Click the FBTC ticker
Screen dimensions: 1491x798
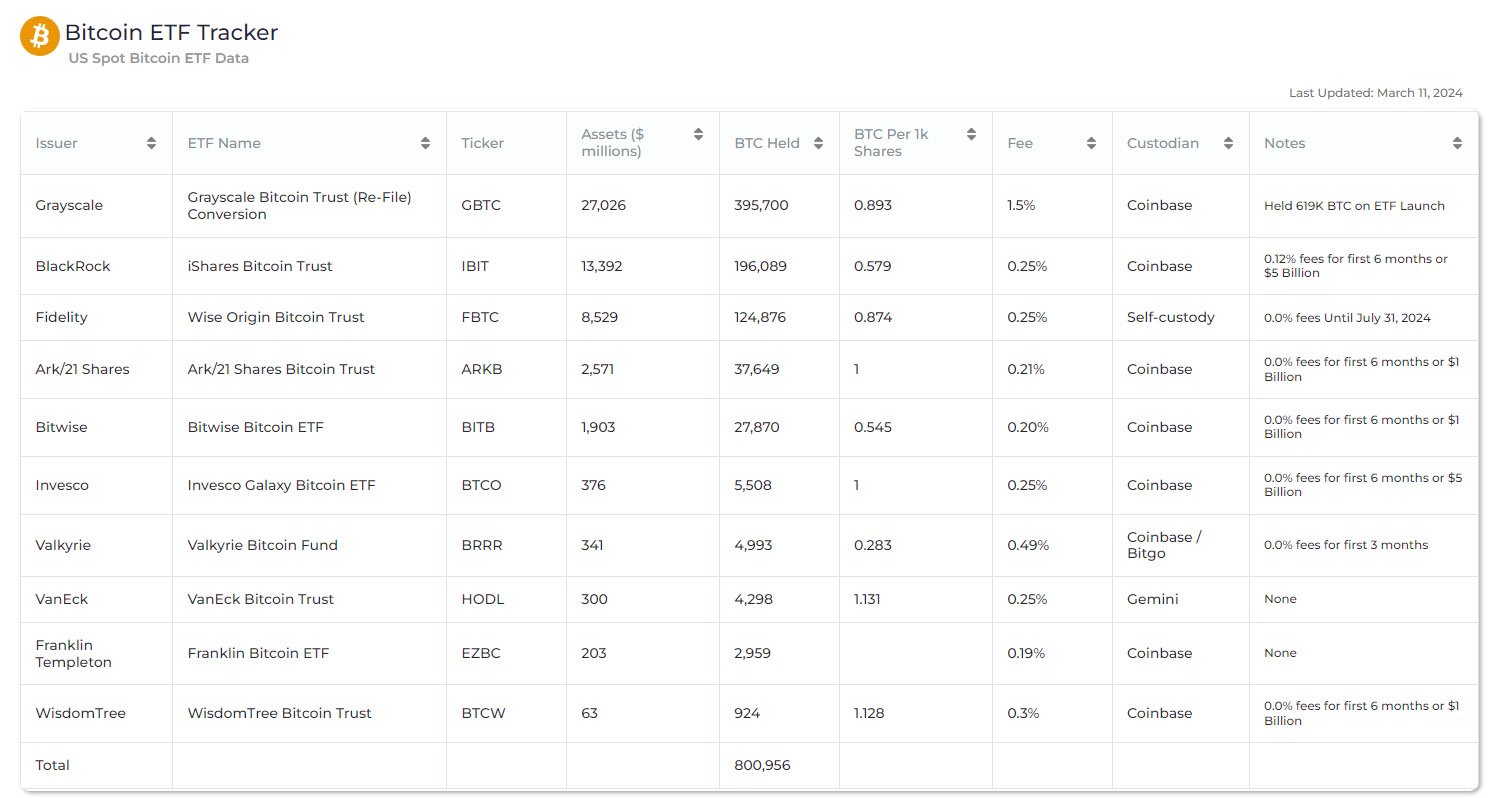click(480, 317)
